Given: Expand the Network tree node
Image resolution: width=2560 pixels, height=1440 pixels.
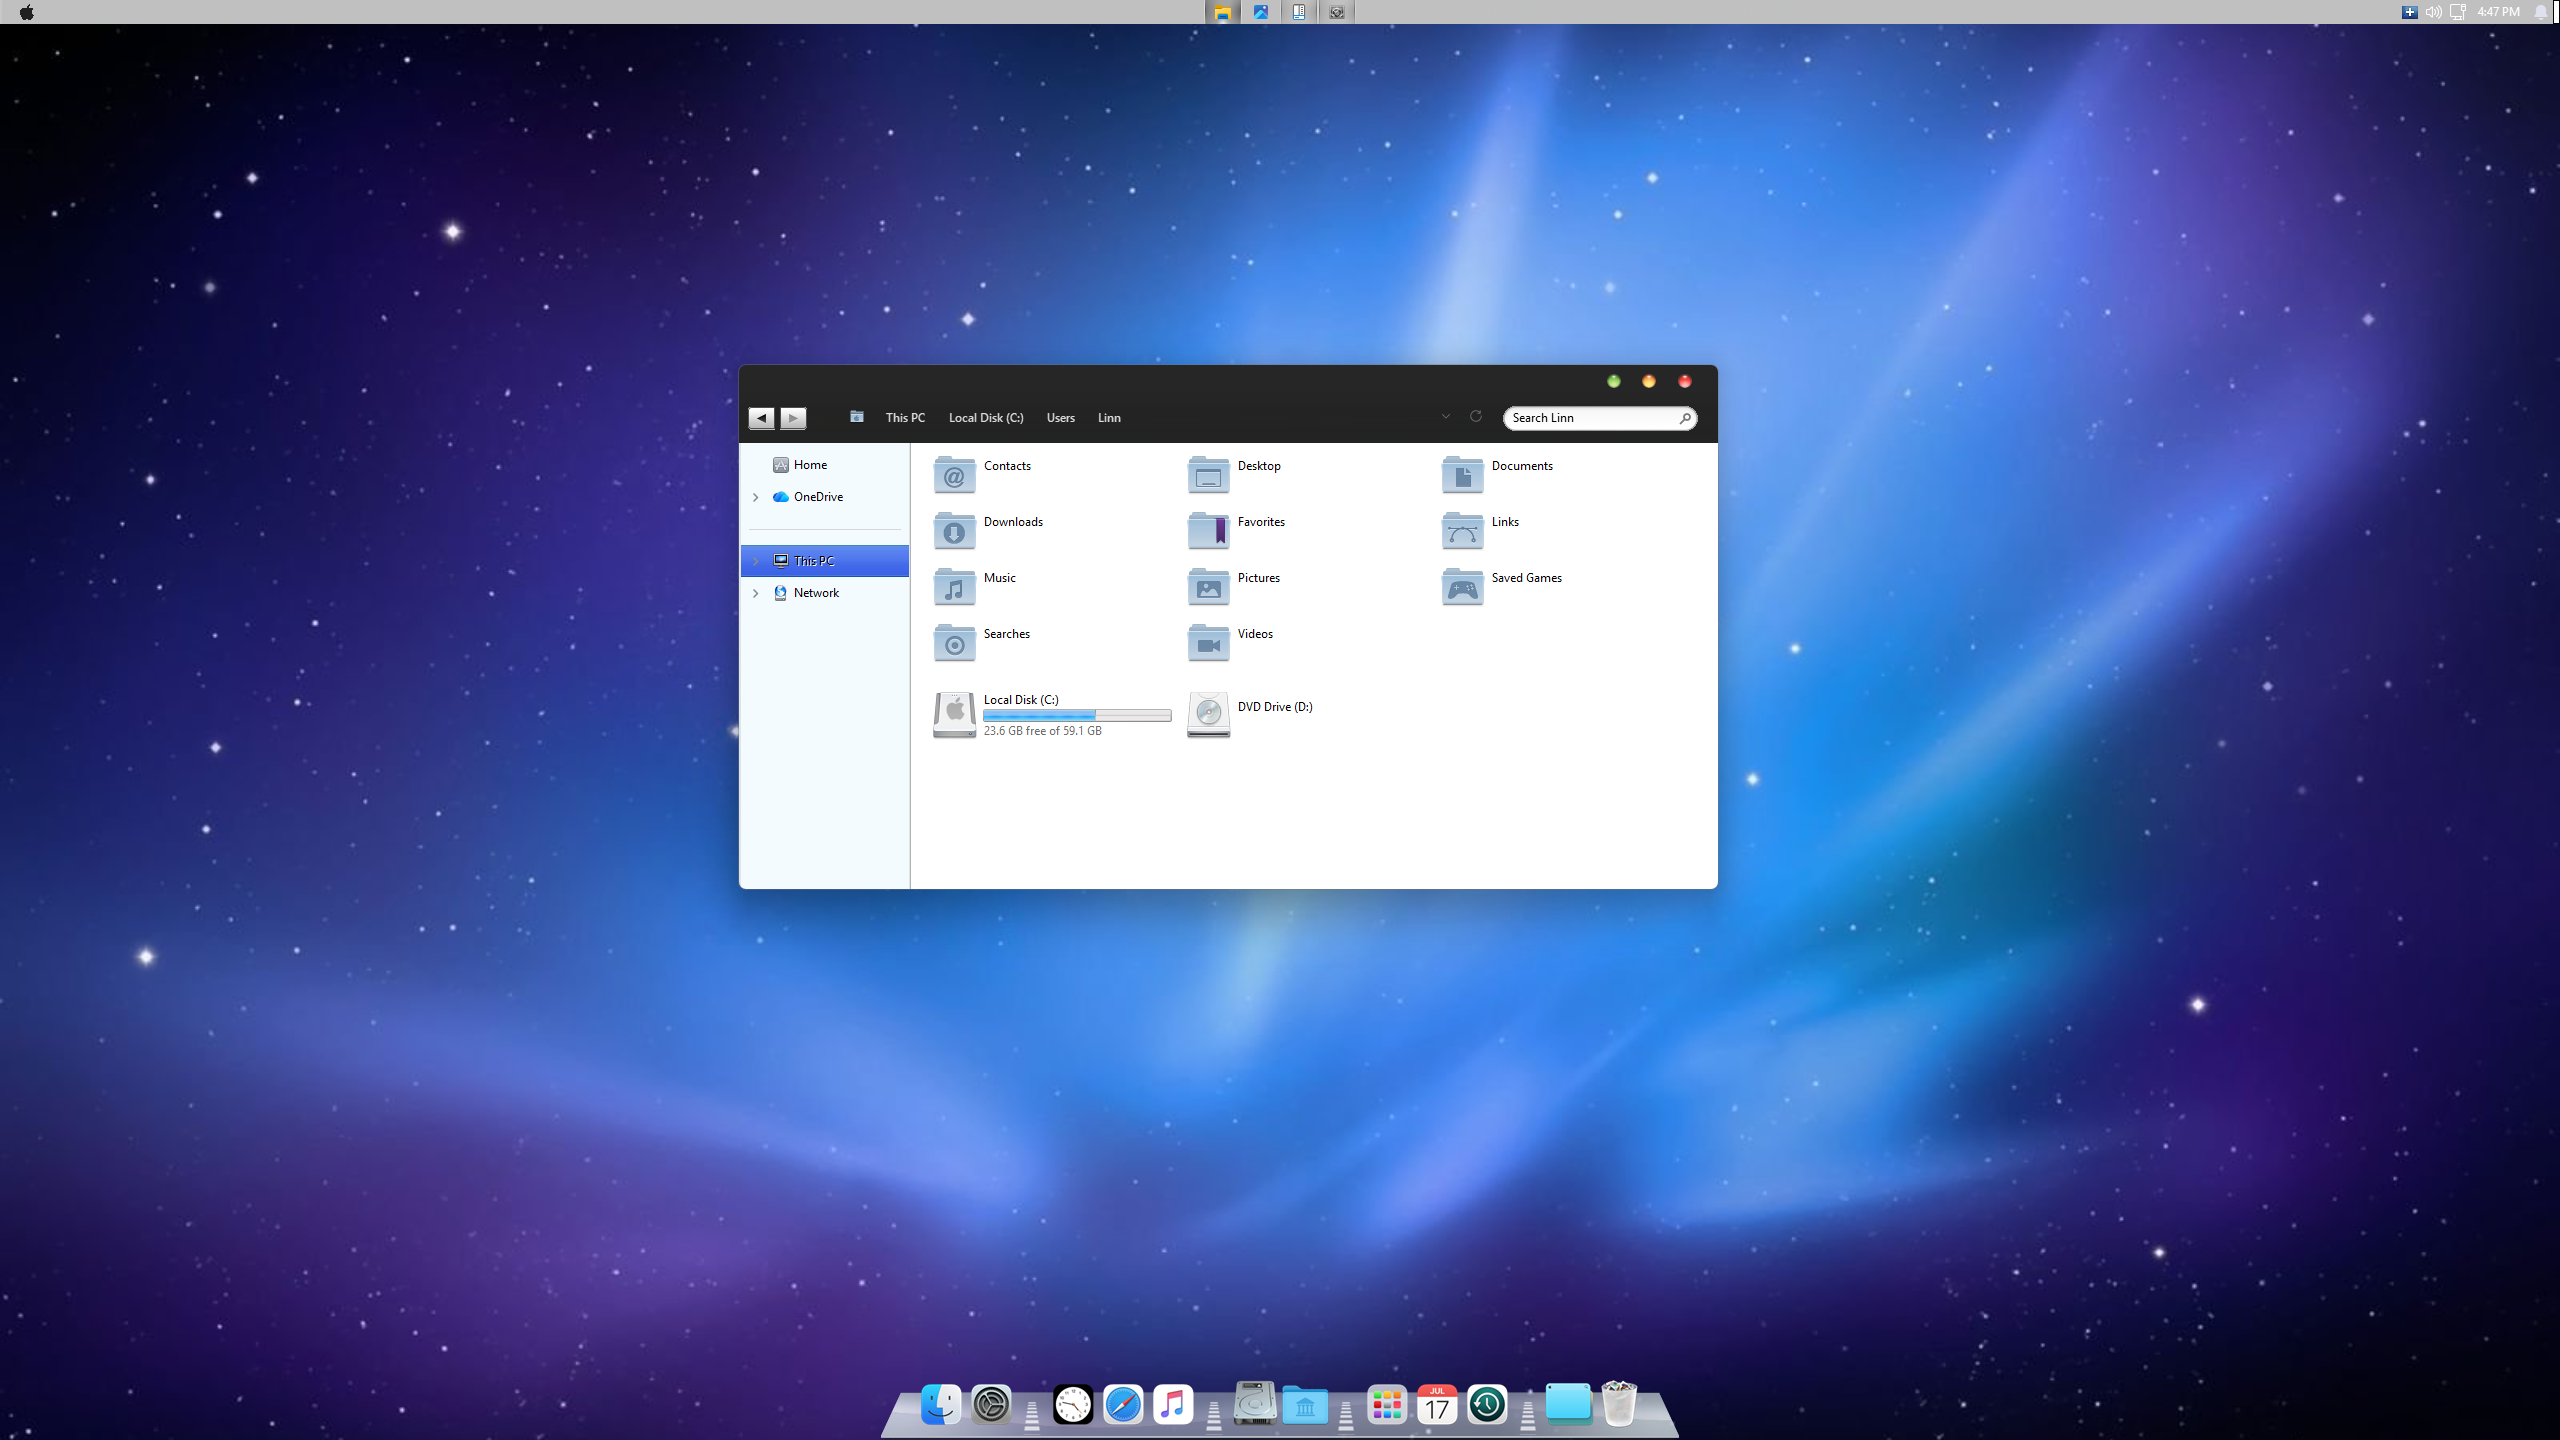Looking at the screenshot, I should 756,593.
